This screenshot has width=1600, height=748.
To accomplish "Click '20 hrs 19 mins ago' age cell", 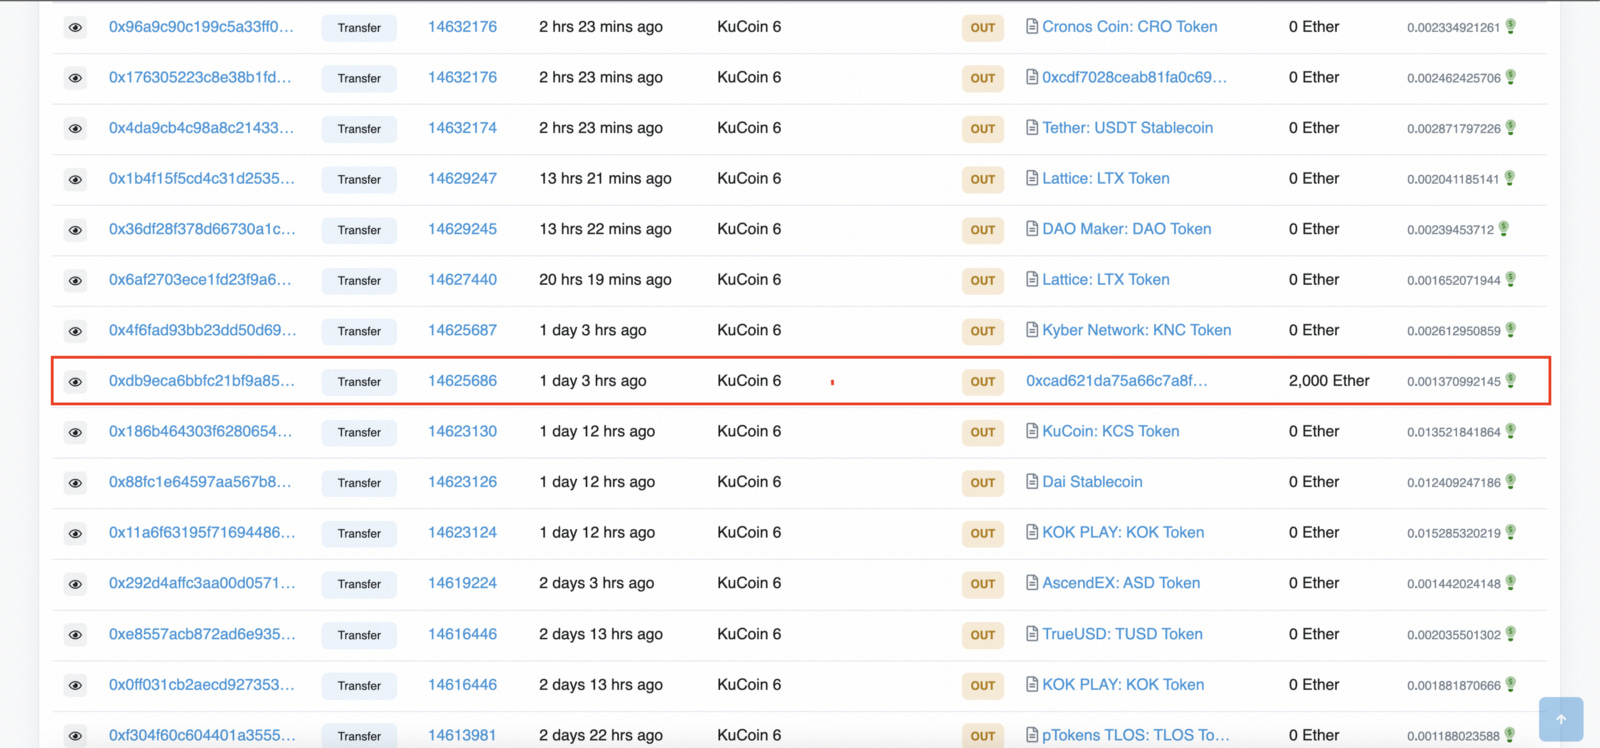I will (x=605, y=280).
